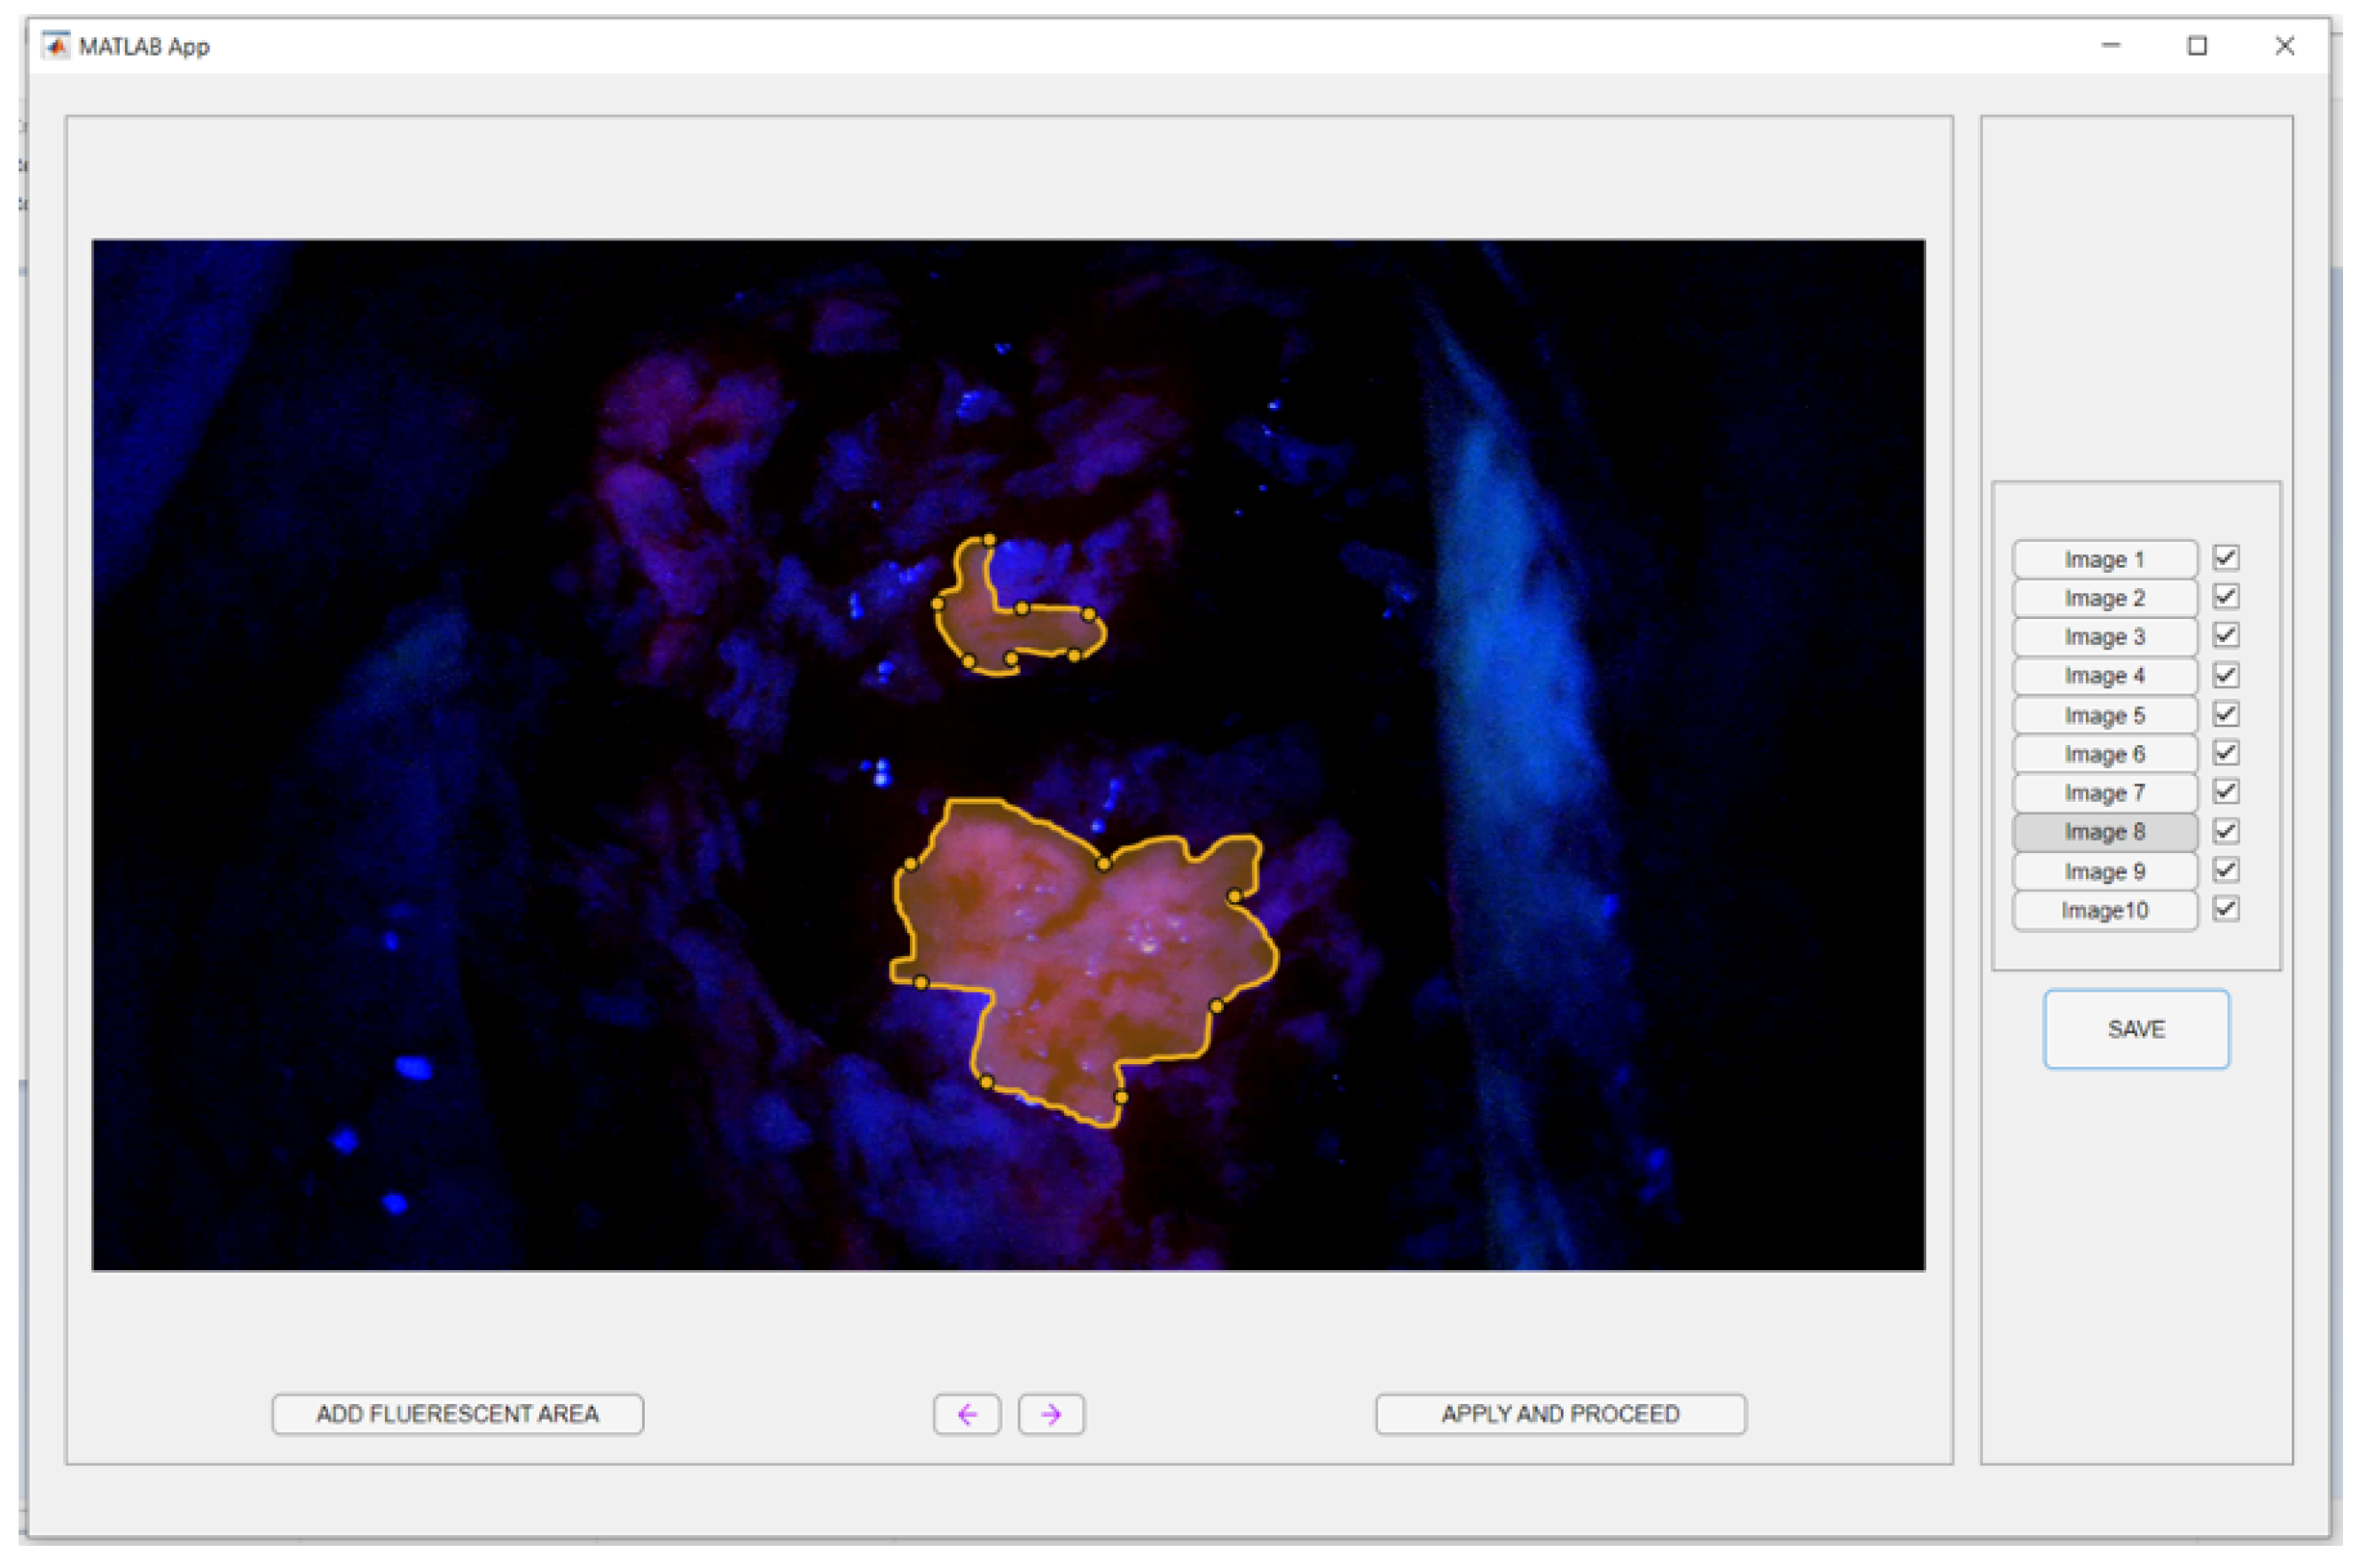Click the MATLAB logo in title bar
This screenshot has width=2367, height=1568.
point(56,46)
